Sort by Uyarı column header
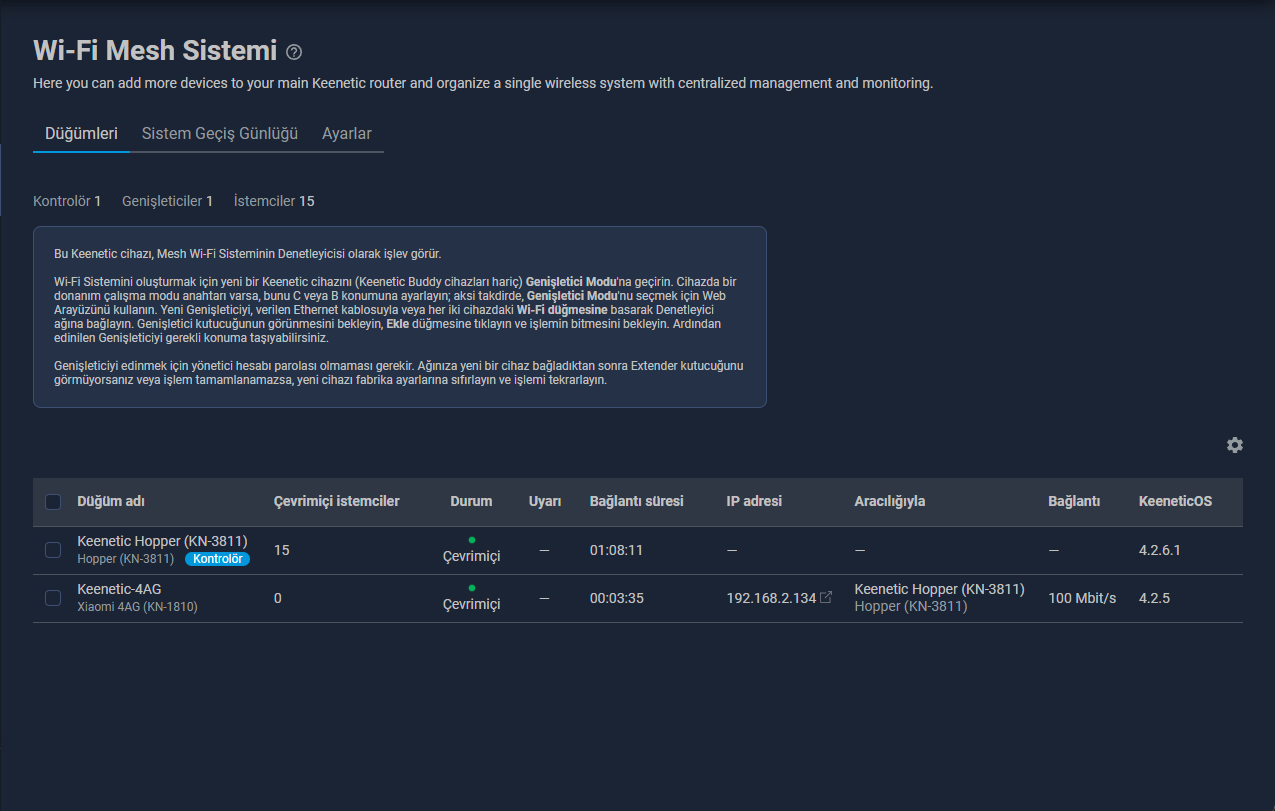 (545, 501)
